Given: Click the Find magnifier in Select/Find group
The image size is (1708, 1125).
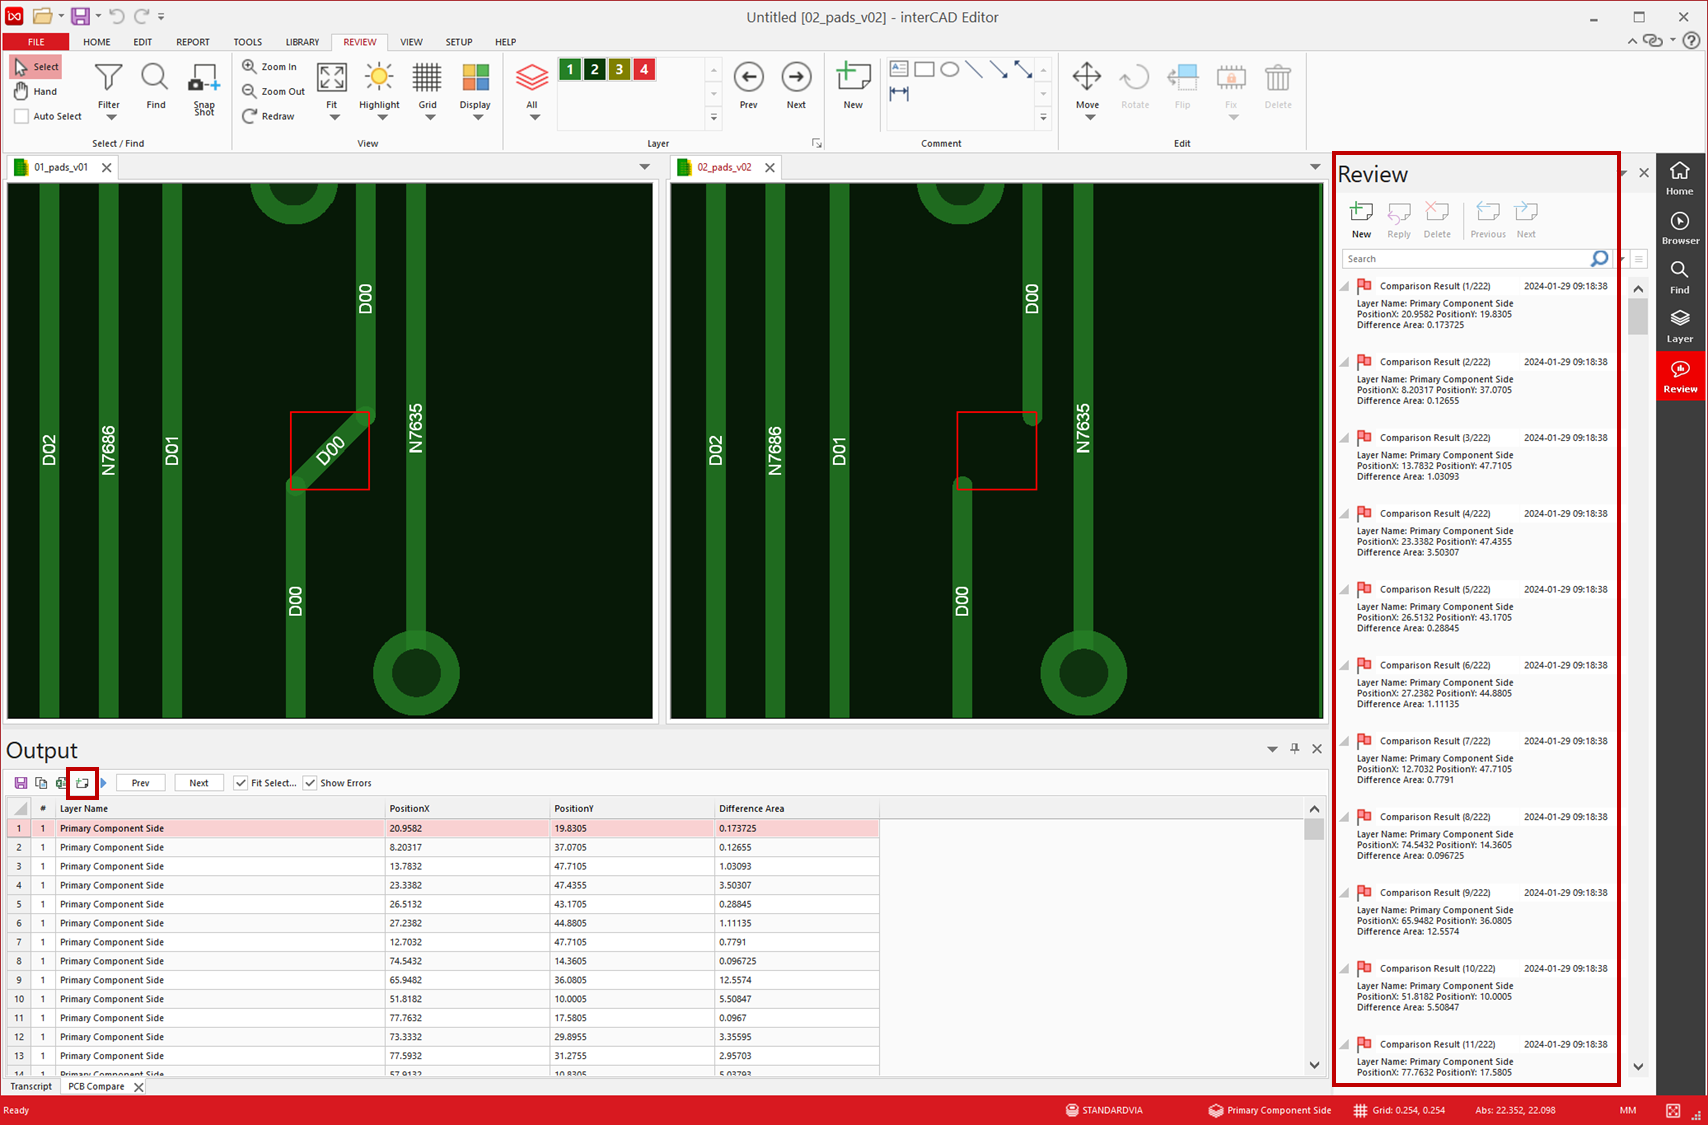Looking at the screenshot, I should coord(155,86).
